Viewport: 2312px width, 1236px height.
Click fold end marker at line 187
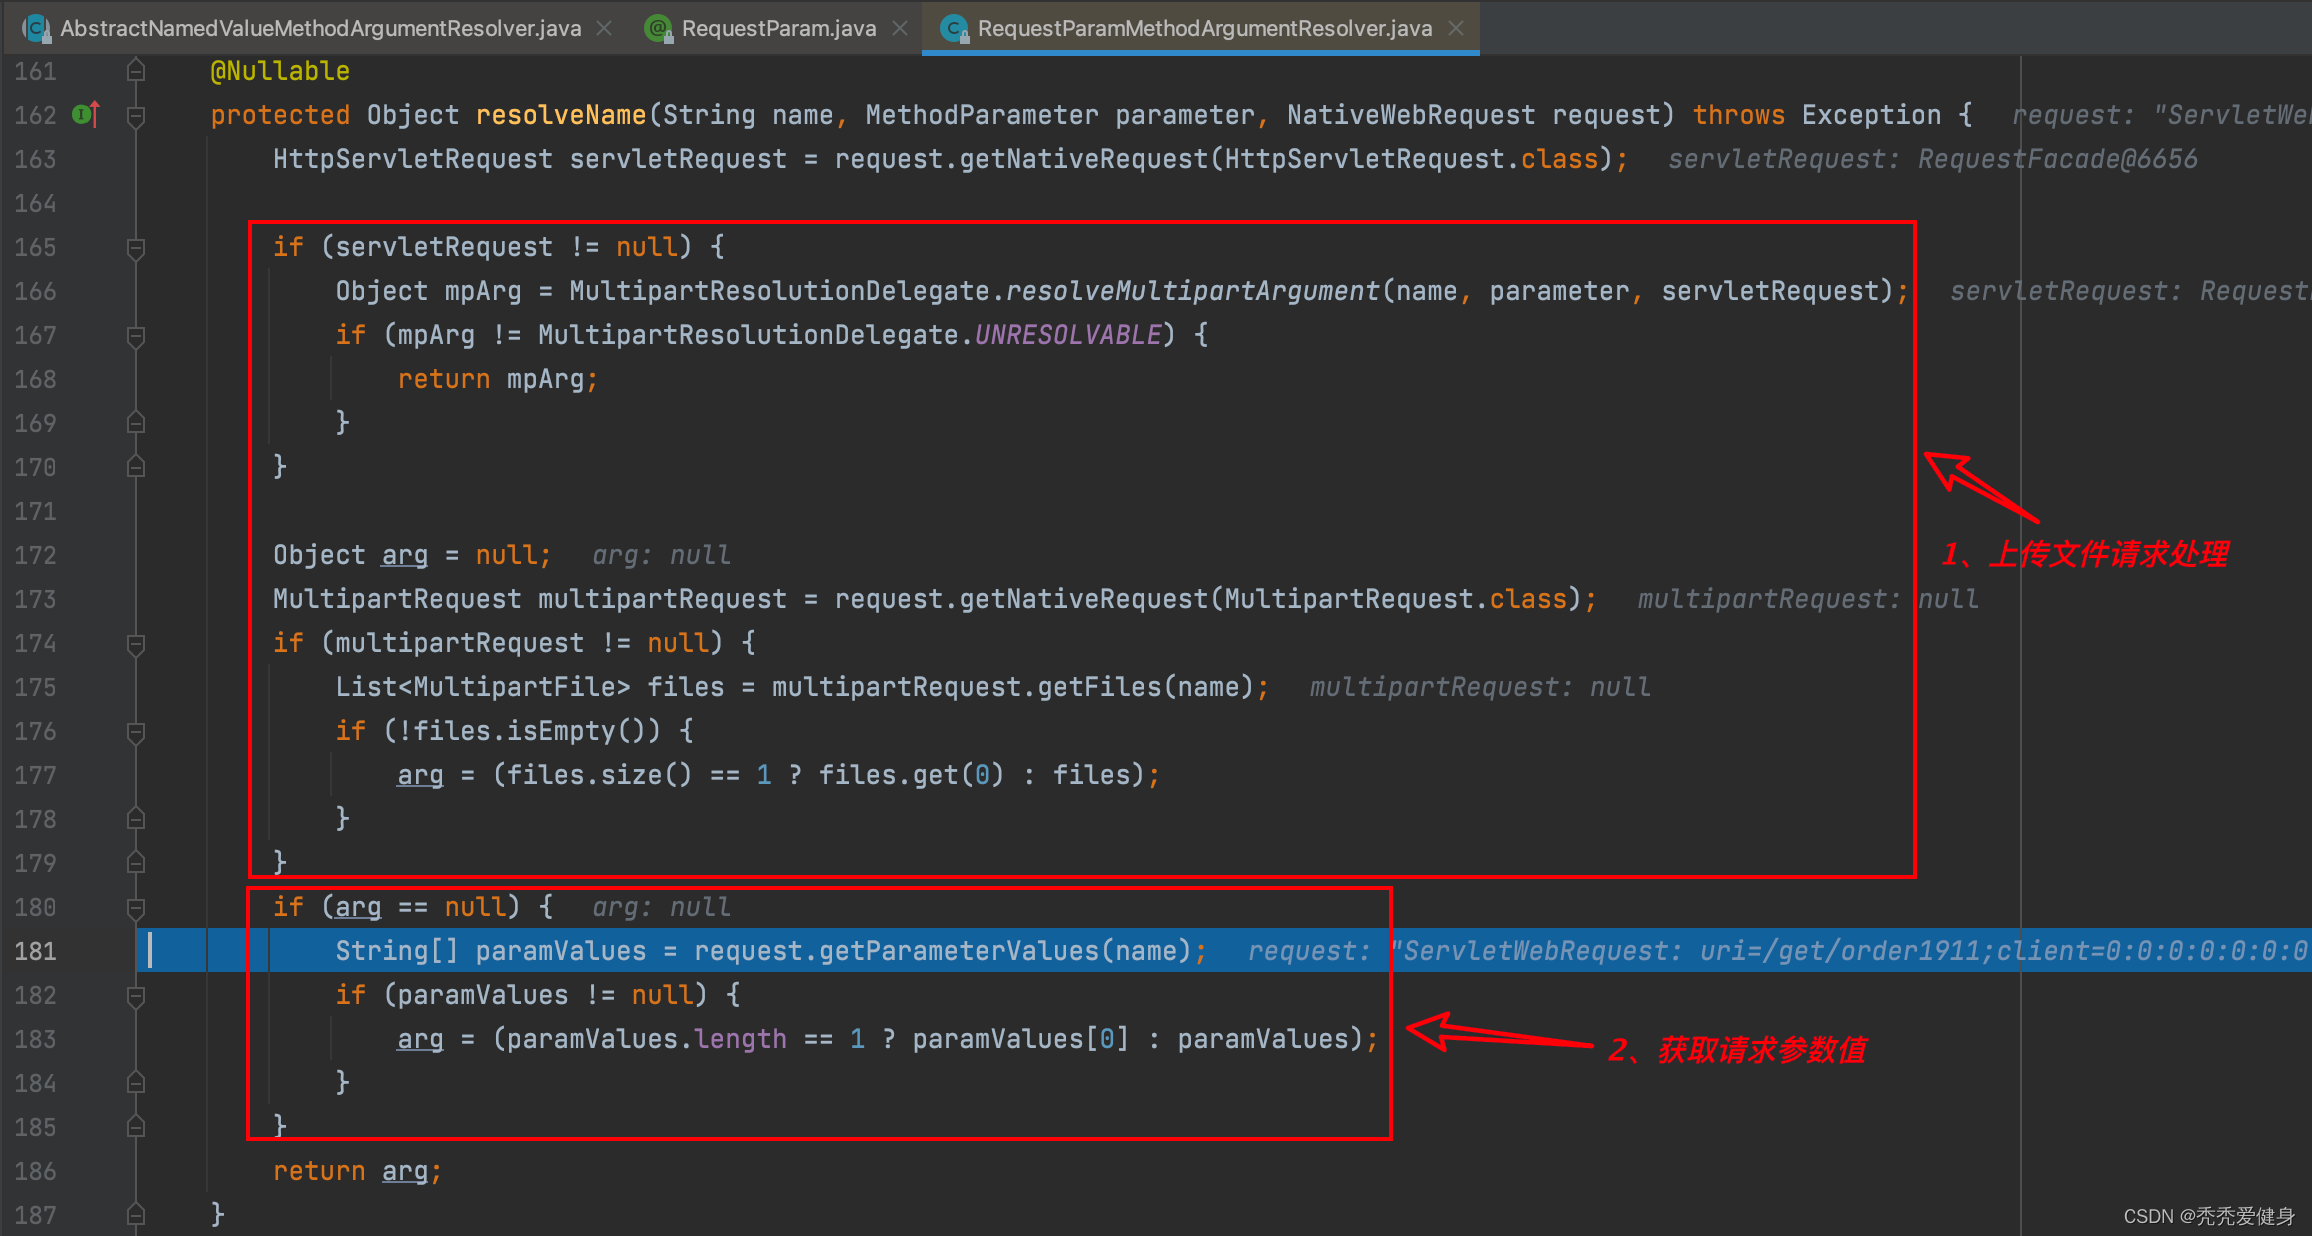point(136,1215)
